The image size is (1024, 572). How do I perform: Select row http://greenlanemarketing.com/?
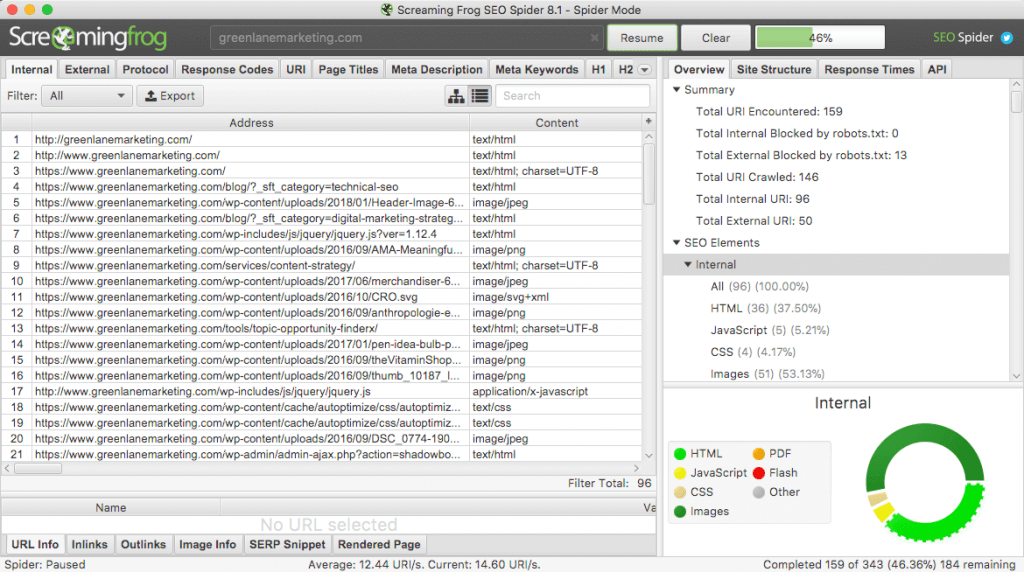(x=322, y=139)
